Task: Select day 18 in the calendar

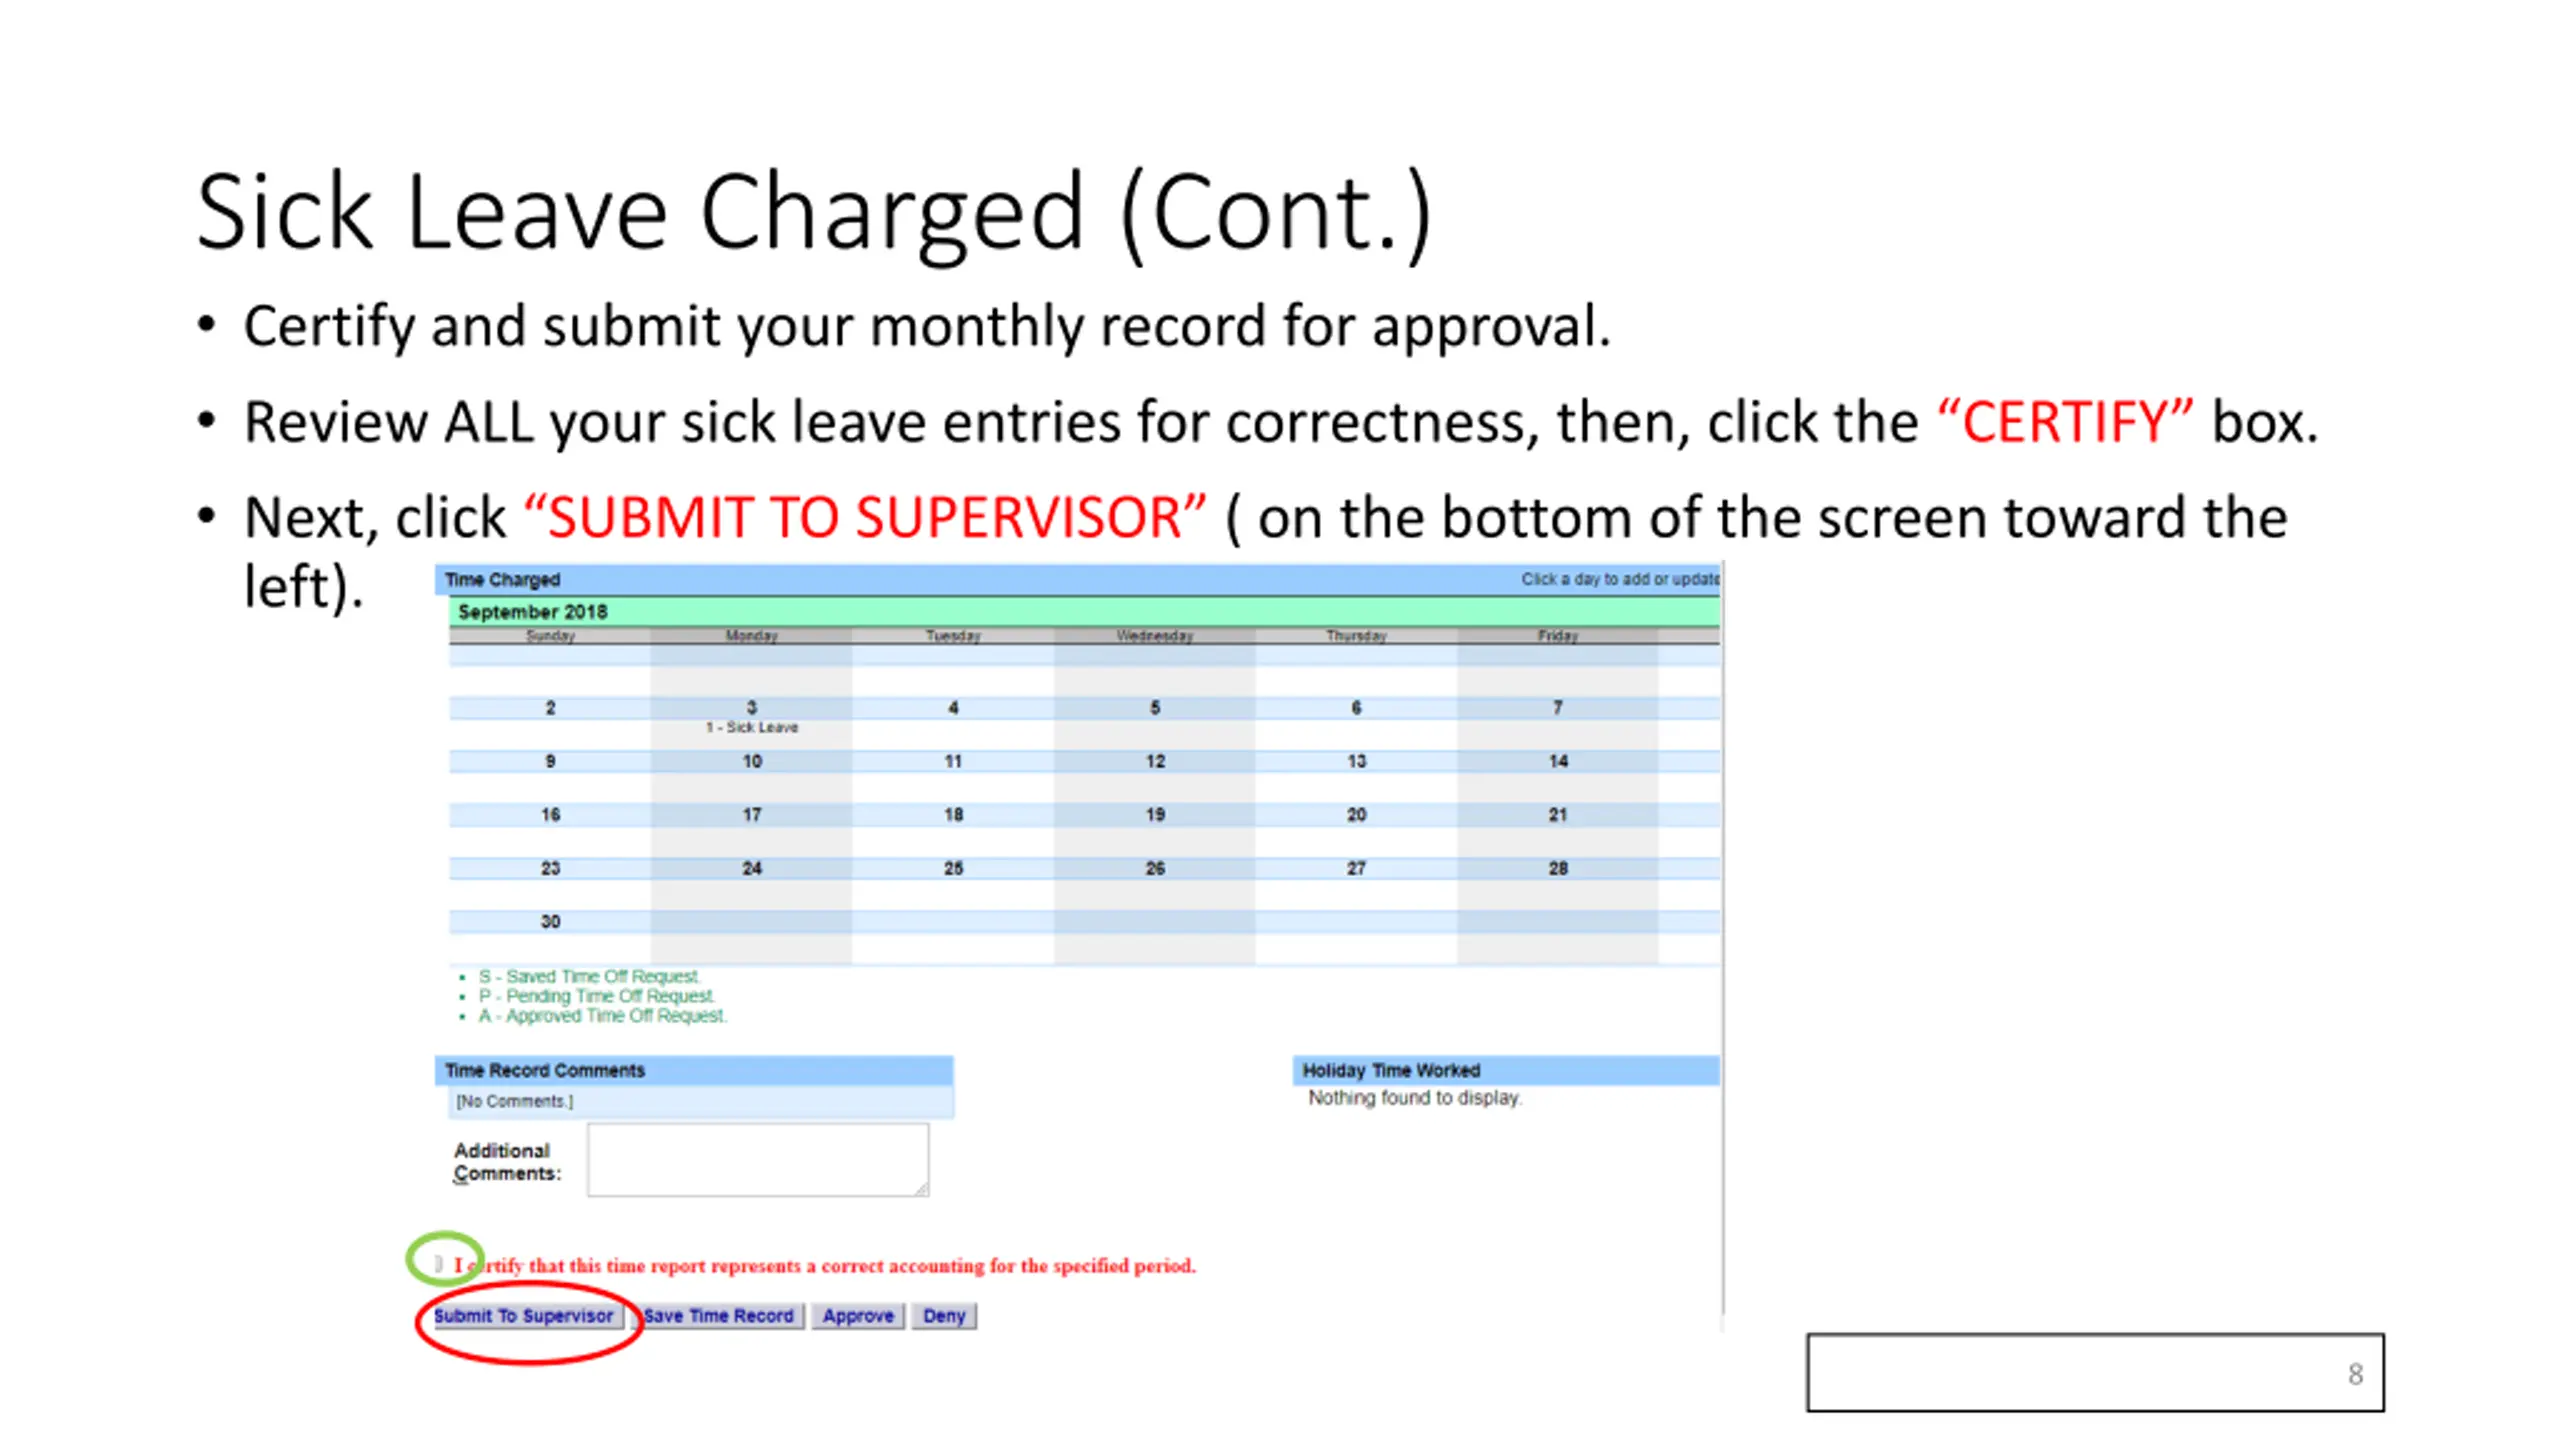Action: (x=953, y=815)
